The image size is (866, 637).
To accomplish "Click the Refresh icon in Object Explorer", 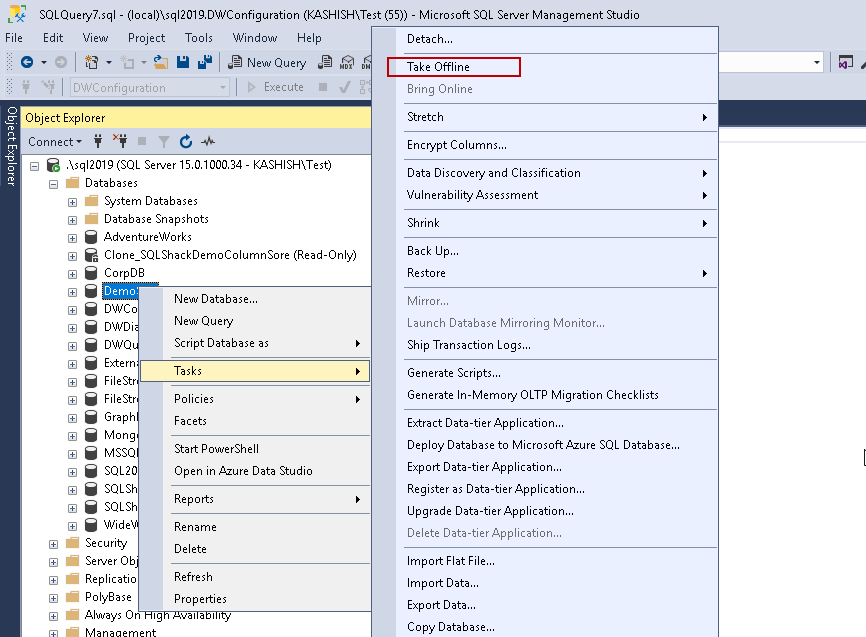I will point(186,141).
